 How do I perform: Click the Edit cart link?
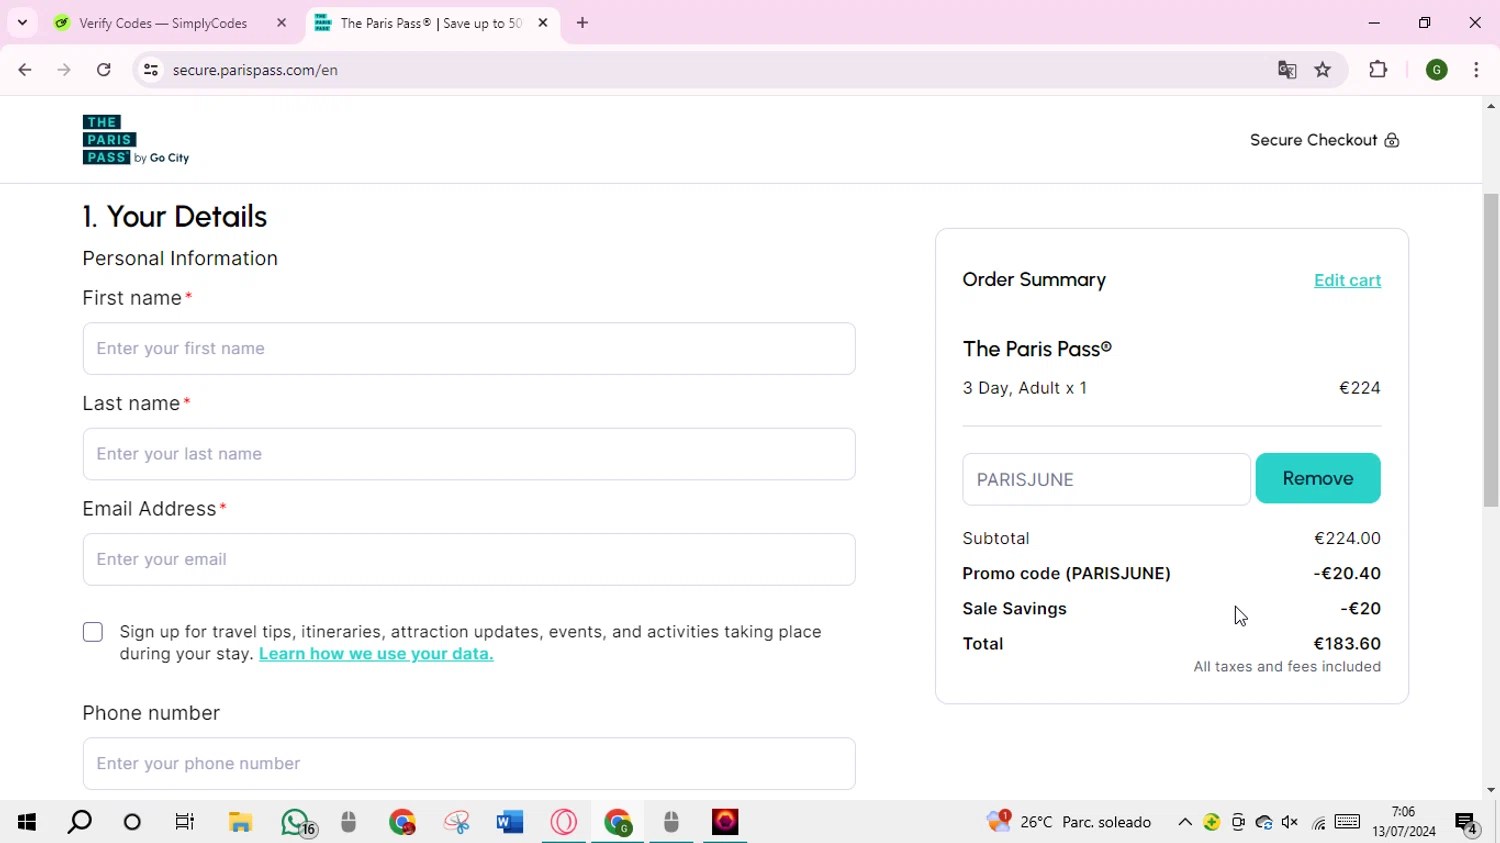[x=1347, y=280]
